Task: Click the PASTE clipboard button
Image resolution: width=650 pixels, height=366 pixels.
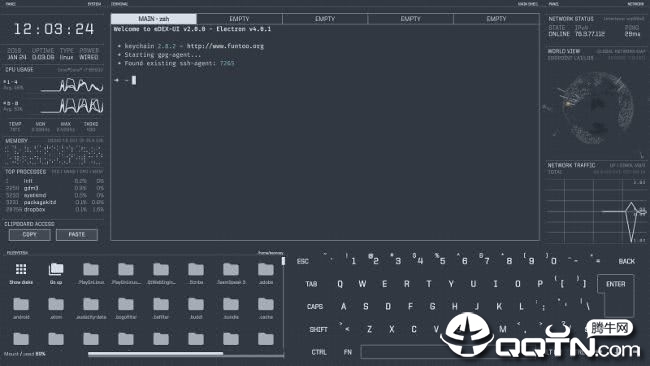Action: point(77,235)
